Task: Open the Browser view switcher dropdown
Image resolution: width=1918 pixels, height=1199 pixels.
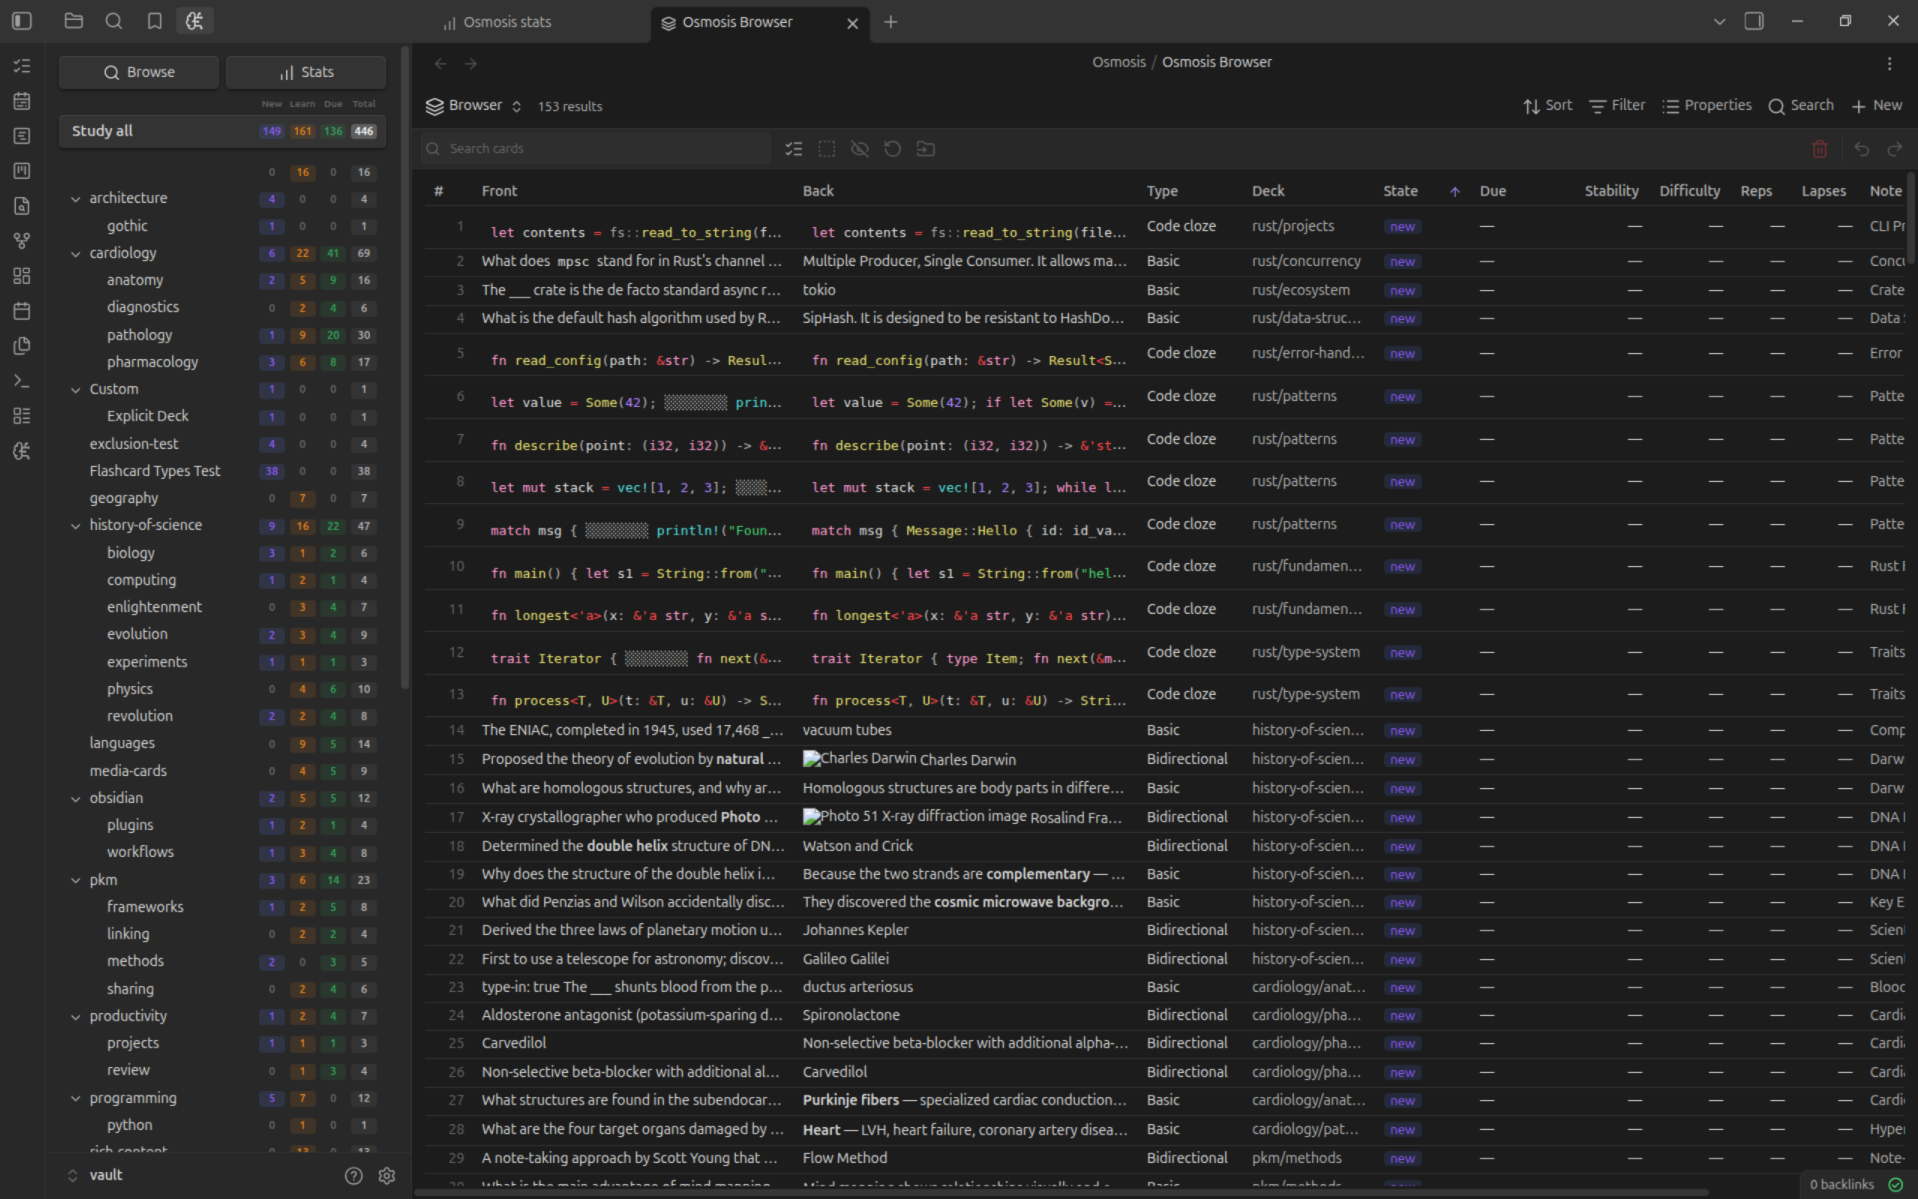Action: [474, 106]
